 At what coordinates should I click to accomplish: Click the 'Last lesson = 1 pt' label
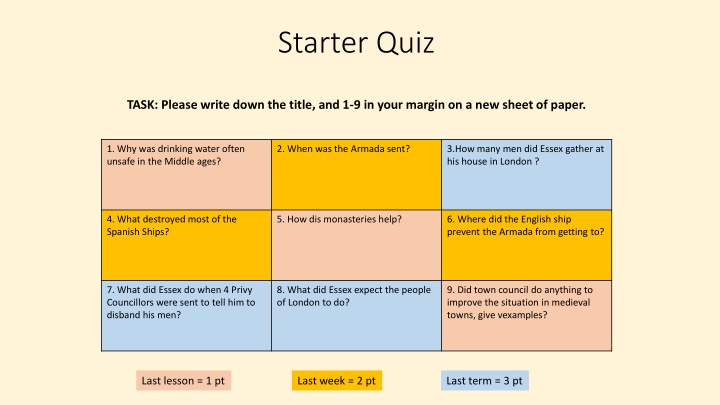(x=183, y=381)
